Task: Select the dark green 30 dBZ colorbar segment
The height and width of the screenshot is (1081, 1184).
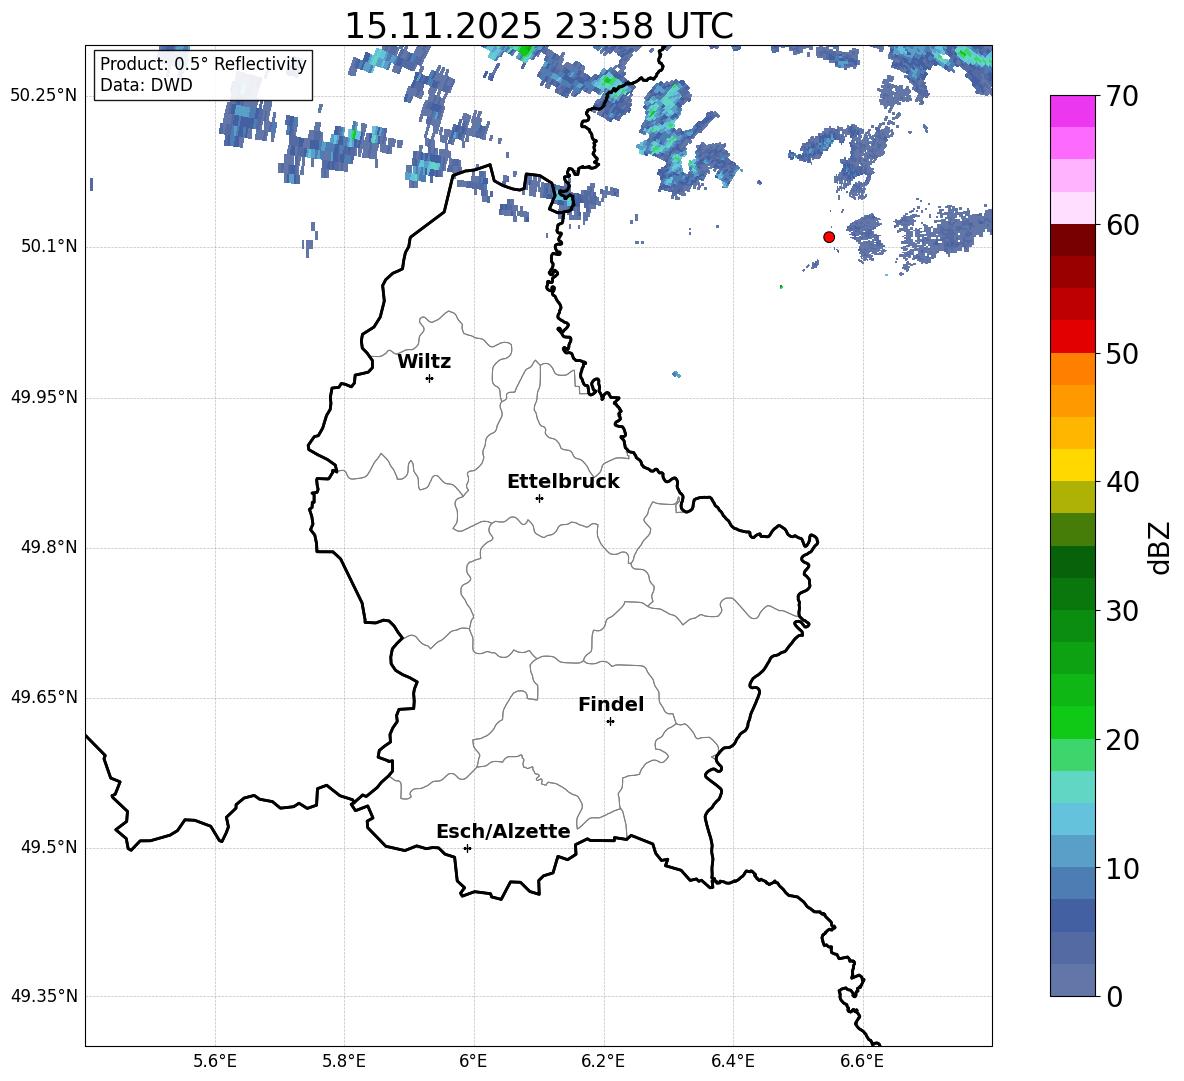Action: click(1072, 594)
